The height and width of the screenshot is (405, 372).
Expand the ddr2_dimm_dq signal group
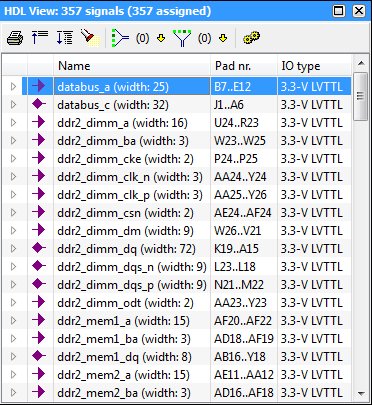click(13, 249)
